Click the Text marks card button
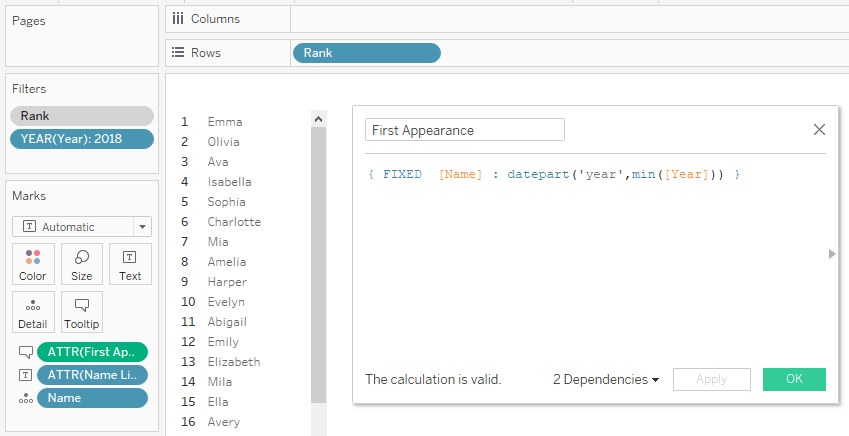 130,264
